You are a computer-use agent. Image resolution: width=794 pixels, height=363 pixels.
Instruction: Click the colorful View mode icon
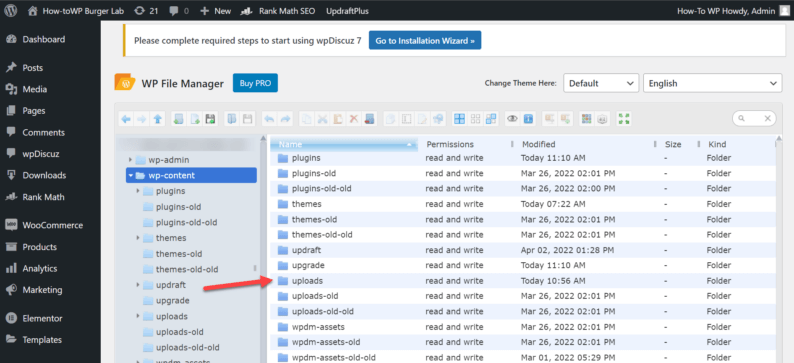click(x=586, y=119)
